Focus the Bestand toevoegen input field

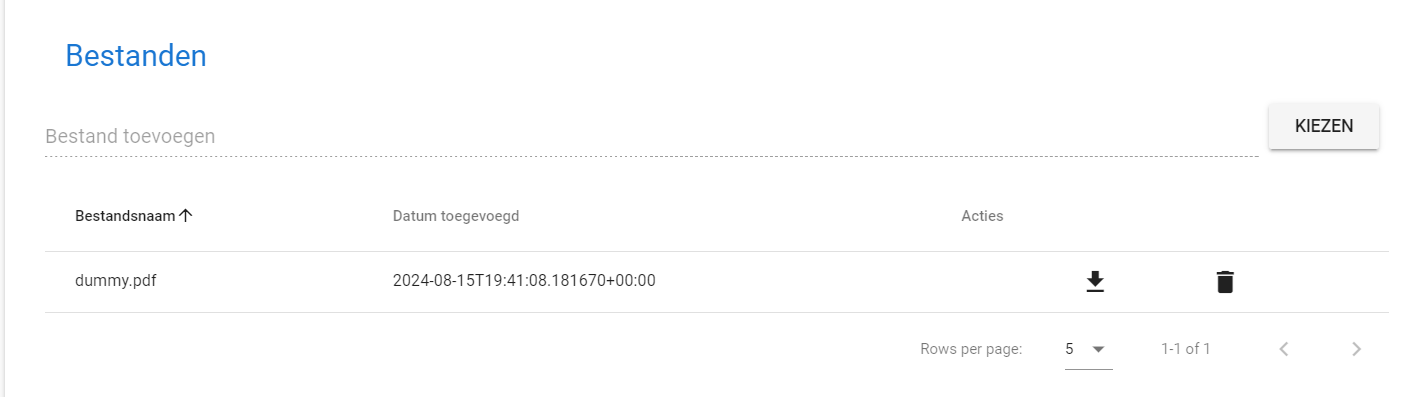tap(652, 136)
